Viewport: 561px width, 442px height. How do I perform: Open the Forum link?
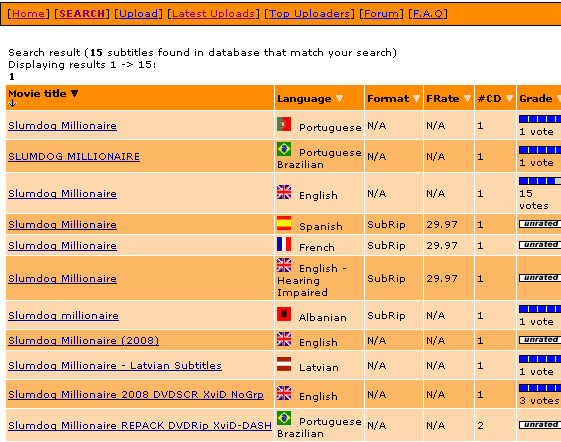(x=381, y=14)
